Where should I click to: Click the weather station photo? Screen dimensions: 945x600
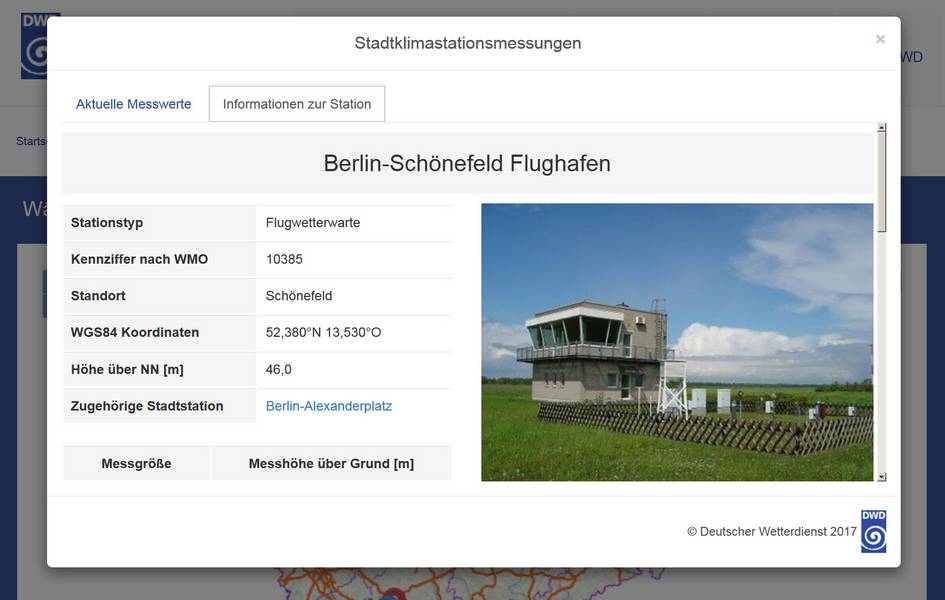677,342
